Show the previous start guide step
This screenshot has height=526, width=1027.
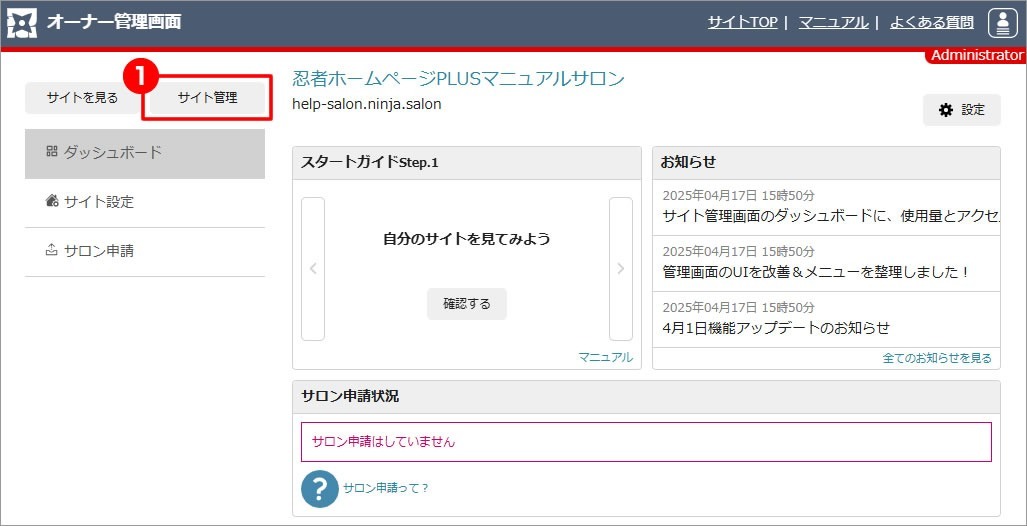313,268
